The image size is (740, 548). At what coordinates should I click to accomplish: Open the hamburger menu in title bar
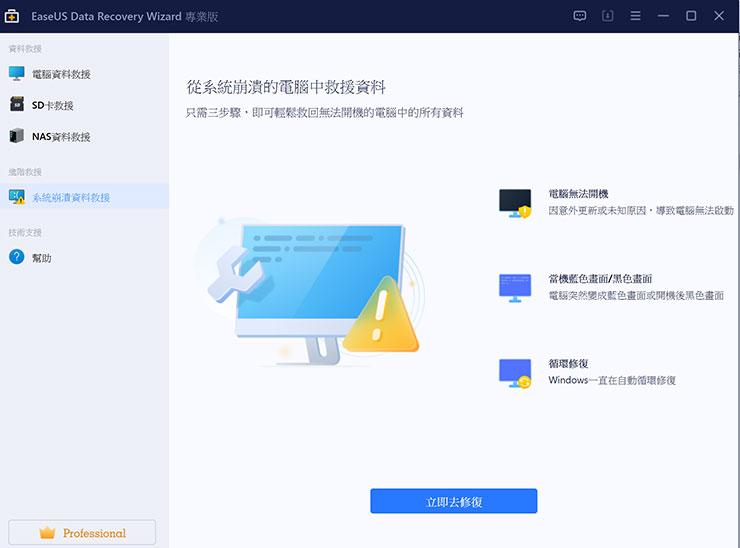pyautogui.click(x=635, y=16)
